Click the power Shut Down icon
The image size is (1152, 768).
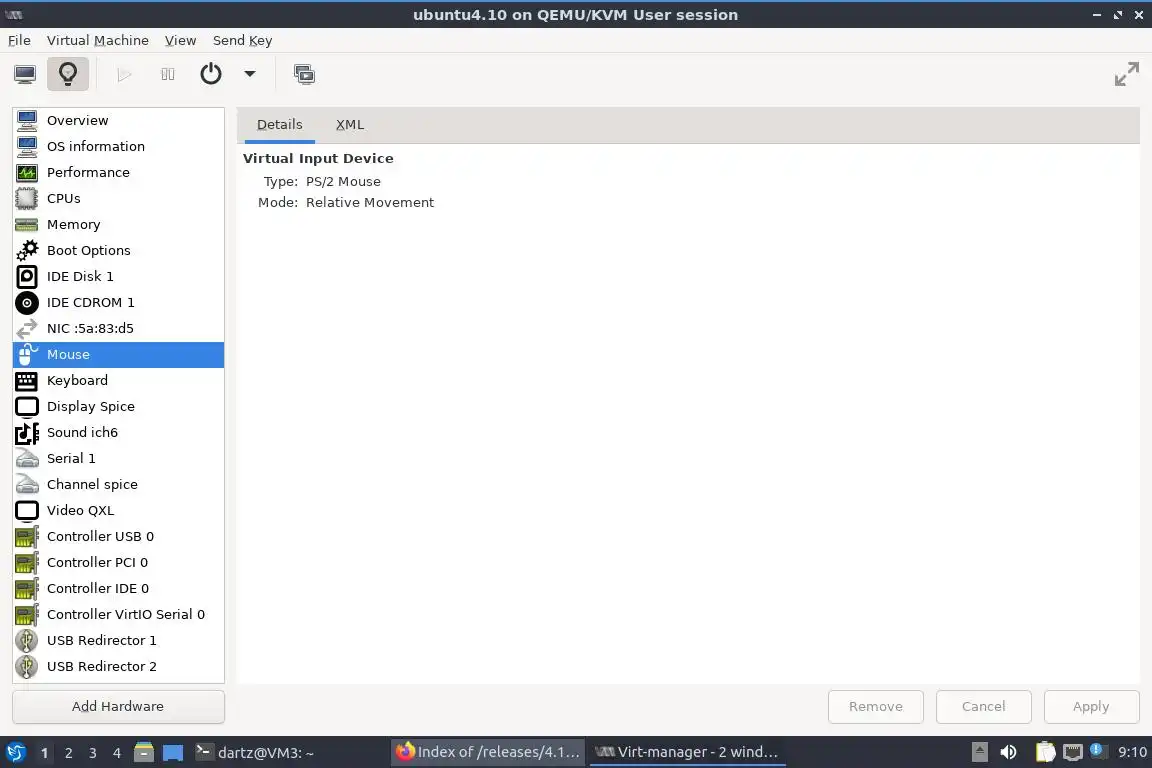[211, 74]
